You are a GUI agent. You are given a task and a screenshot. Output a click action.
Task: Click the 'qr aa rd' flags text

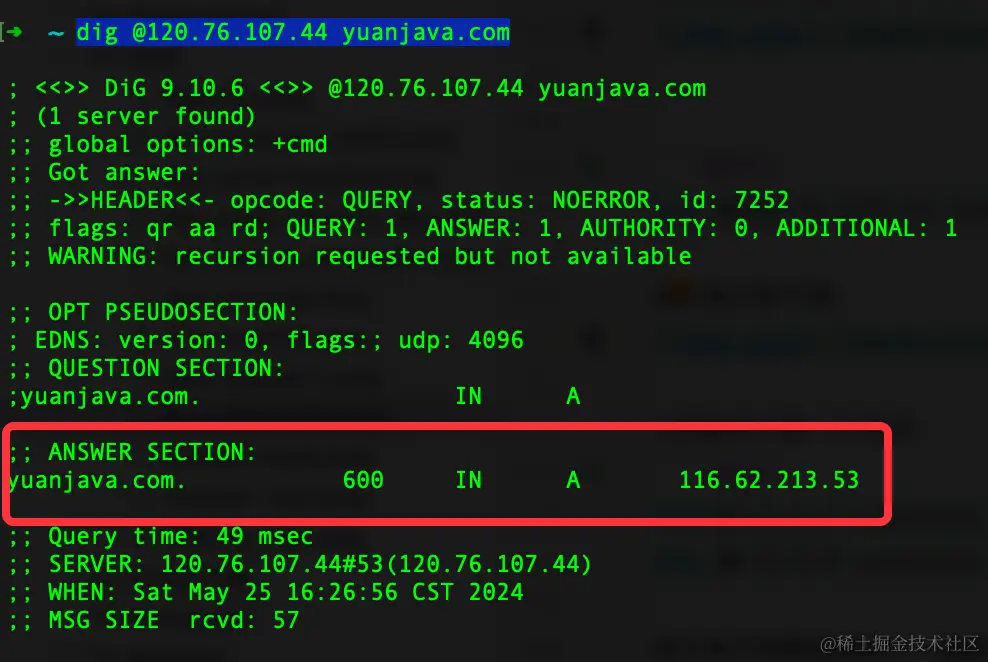[208, 228]
